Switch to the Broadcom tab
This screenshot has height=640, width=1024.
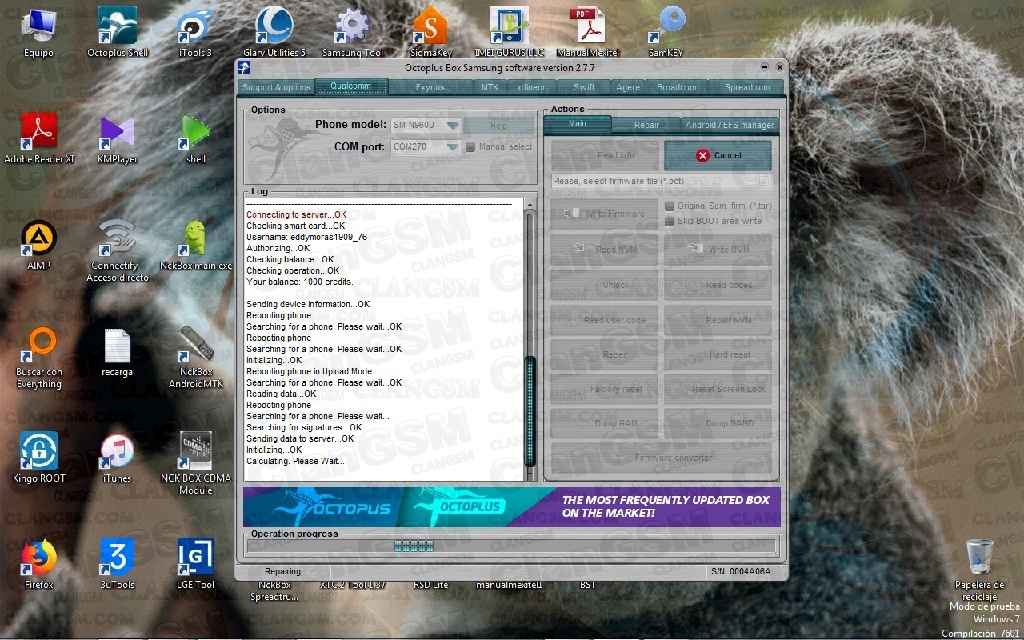click(x=677, y=87)
